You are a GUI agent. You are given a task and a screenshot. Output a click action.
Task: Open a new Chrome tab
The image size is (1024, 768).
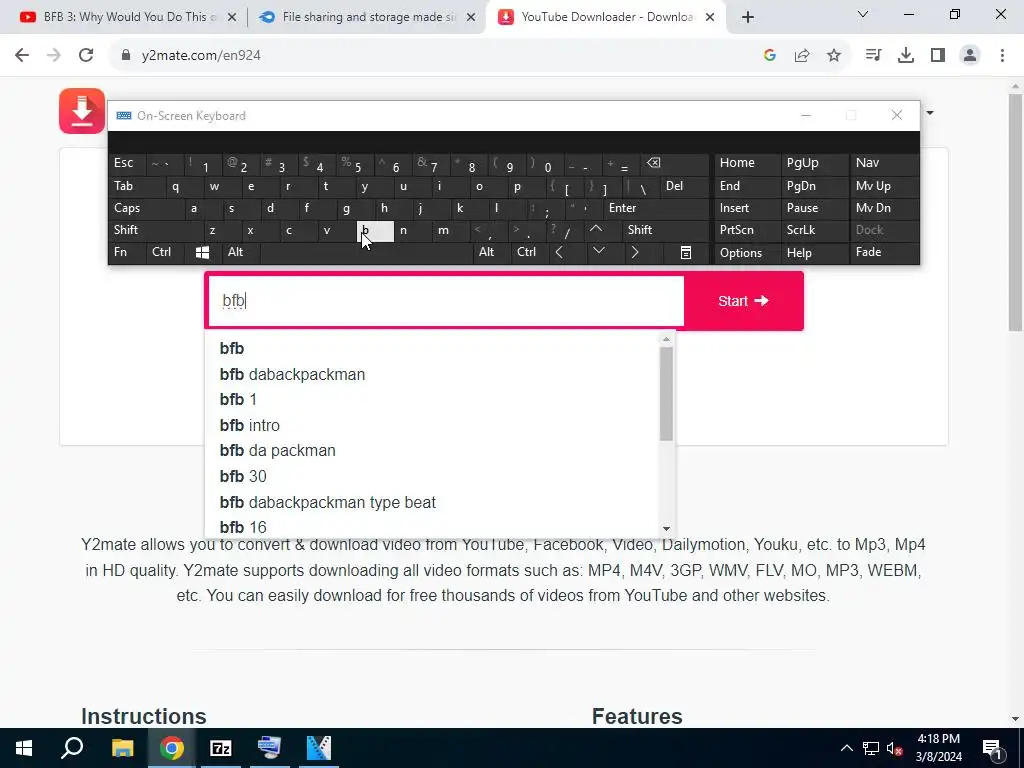pyautogui.click(x=748, y=17)
